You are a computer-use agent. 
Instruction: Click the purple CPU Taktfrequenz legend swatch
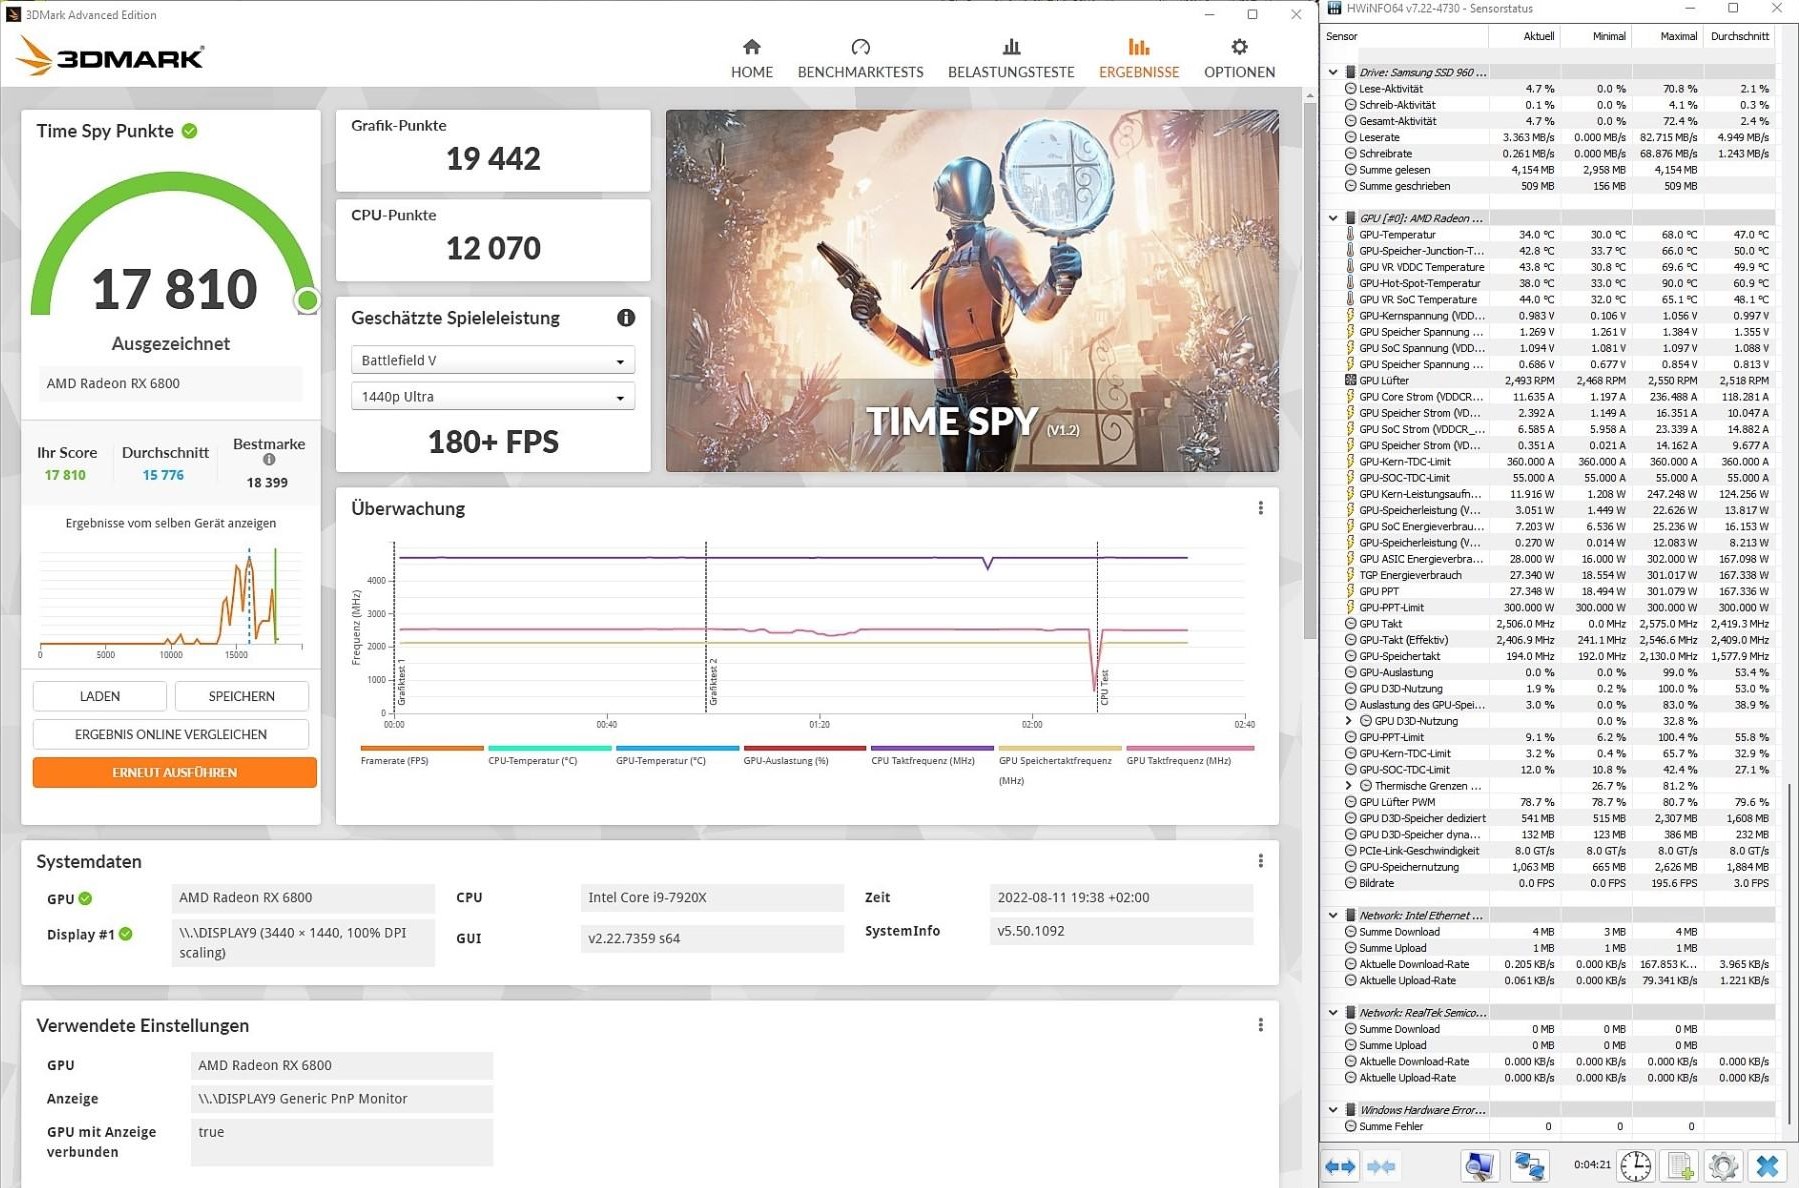932,748
